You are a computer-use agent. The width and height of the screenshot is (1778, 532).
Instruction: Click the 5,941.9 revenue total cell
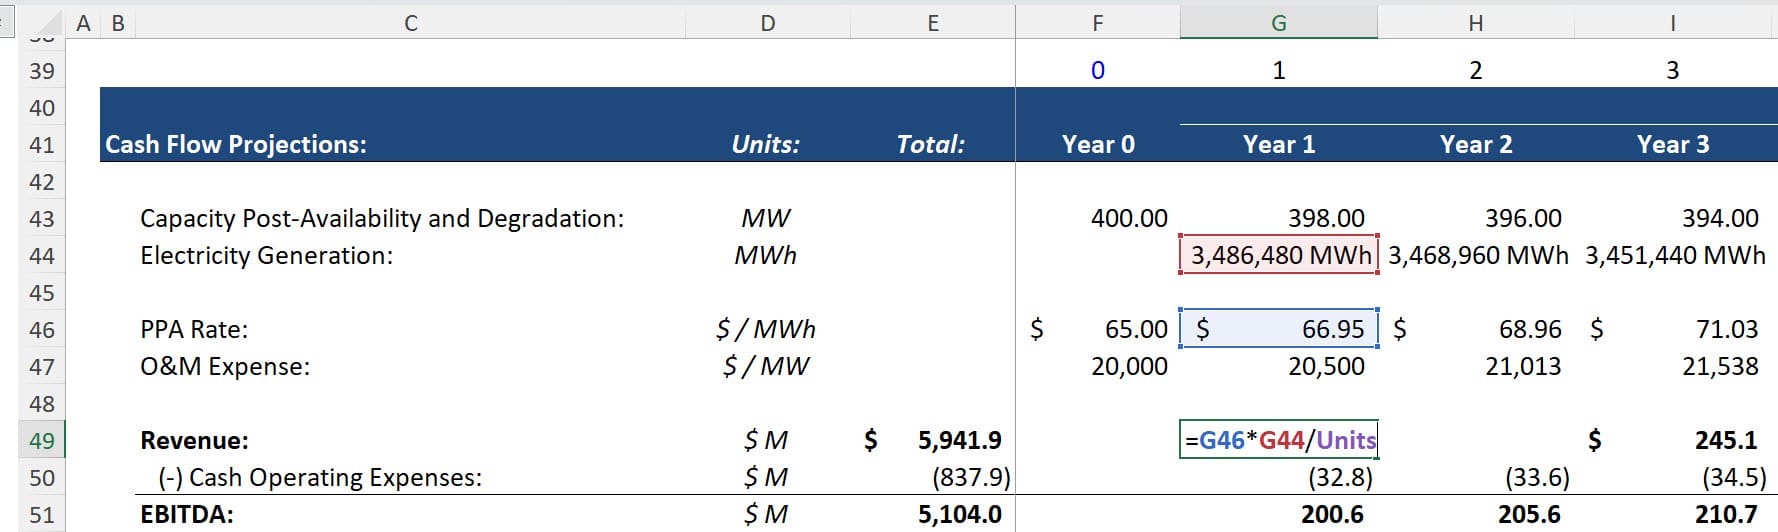[x=932, y=441]
